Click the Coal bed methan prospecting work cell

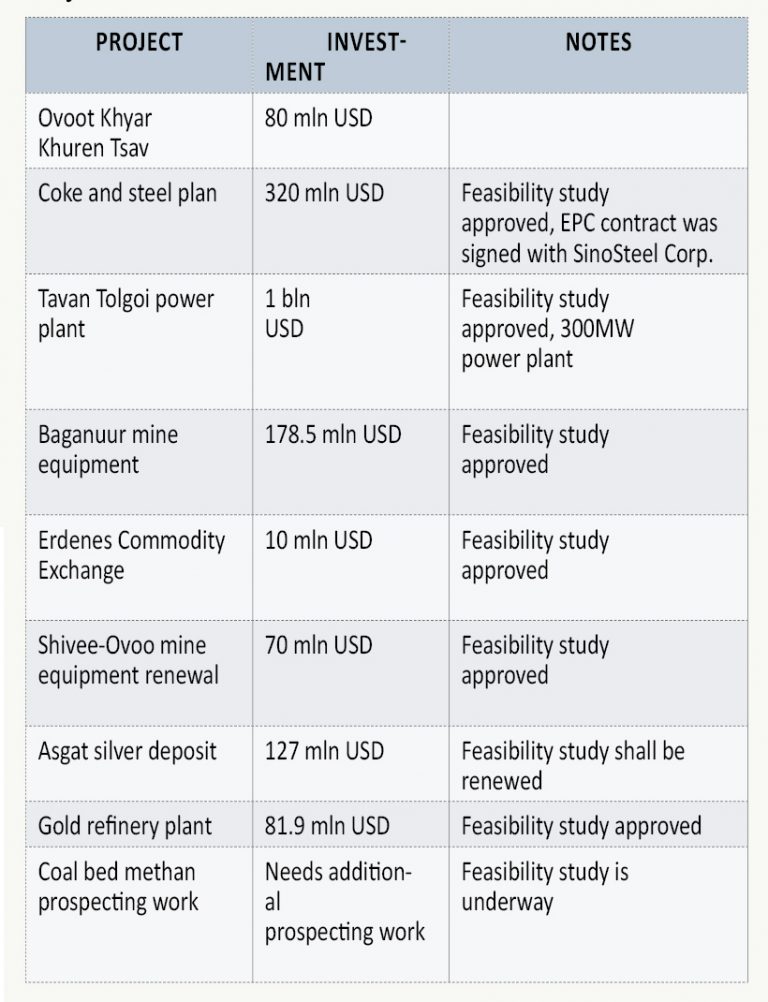pos(139,914)
